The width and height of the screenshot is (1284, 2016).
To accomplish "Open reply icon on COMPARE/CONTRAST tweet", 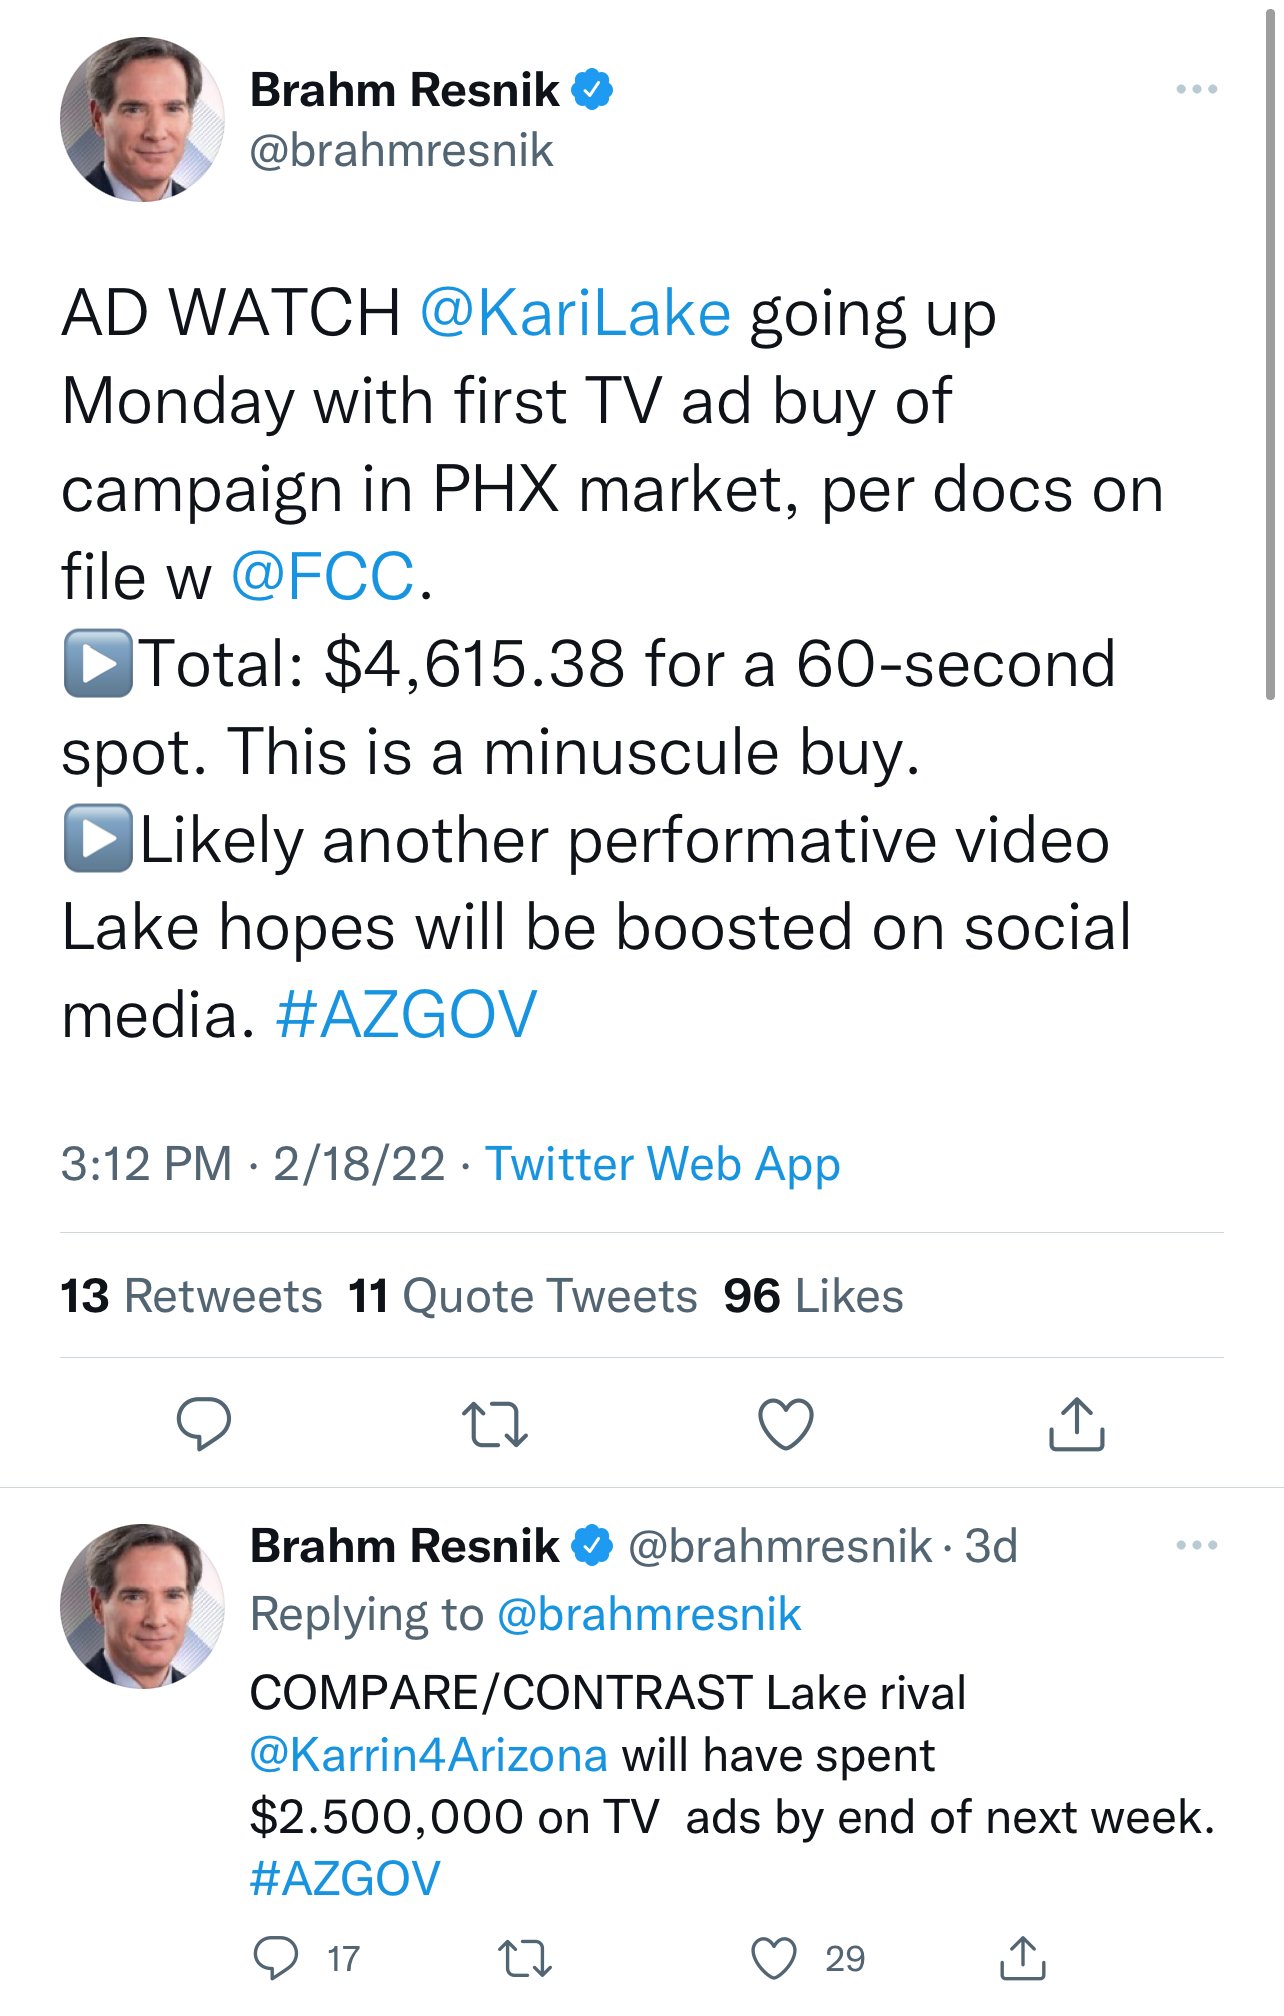I will click(x=275, y=1958).
